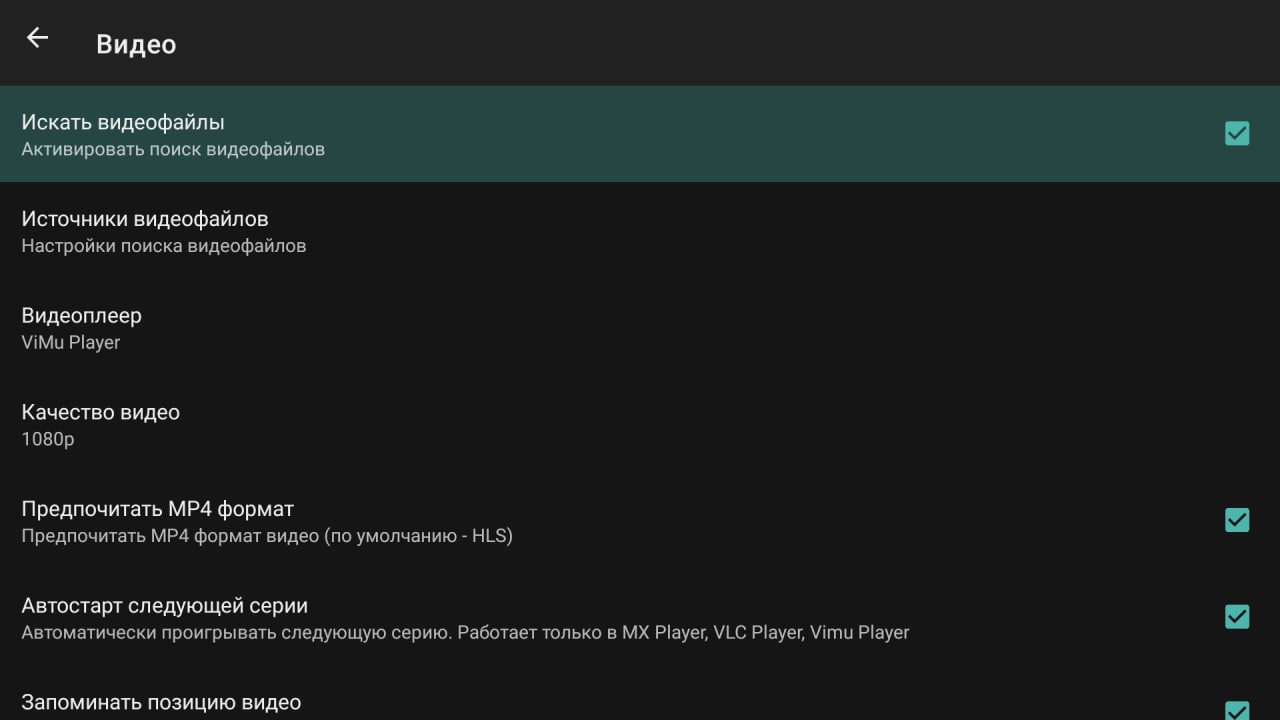
Task: Open the "Качество видео" selector
Action: pos(640,424)
